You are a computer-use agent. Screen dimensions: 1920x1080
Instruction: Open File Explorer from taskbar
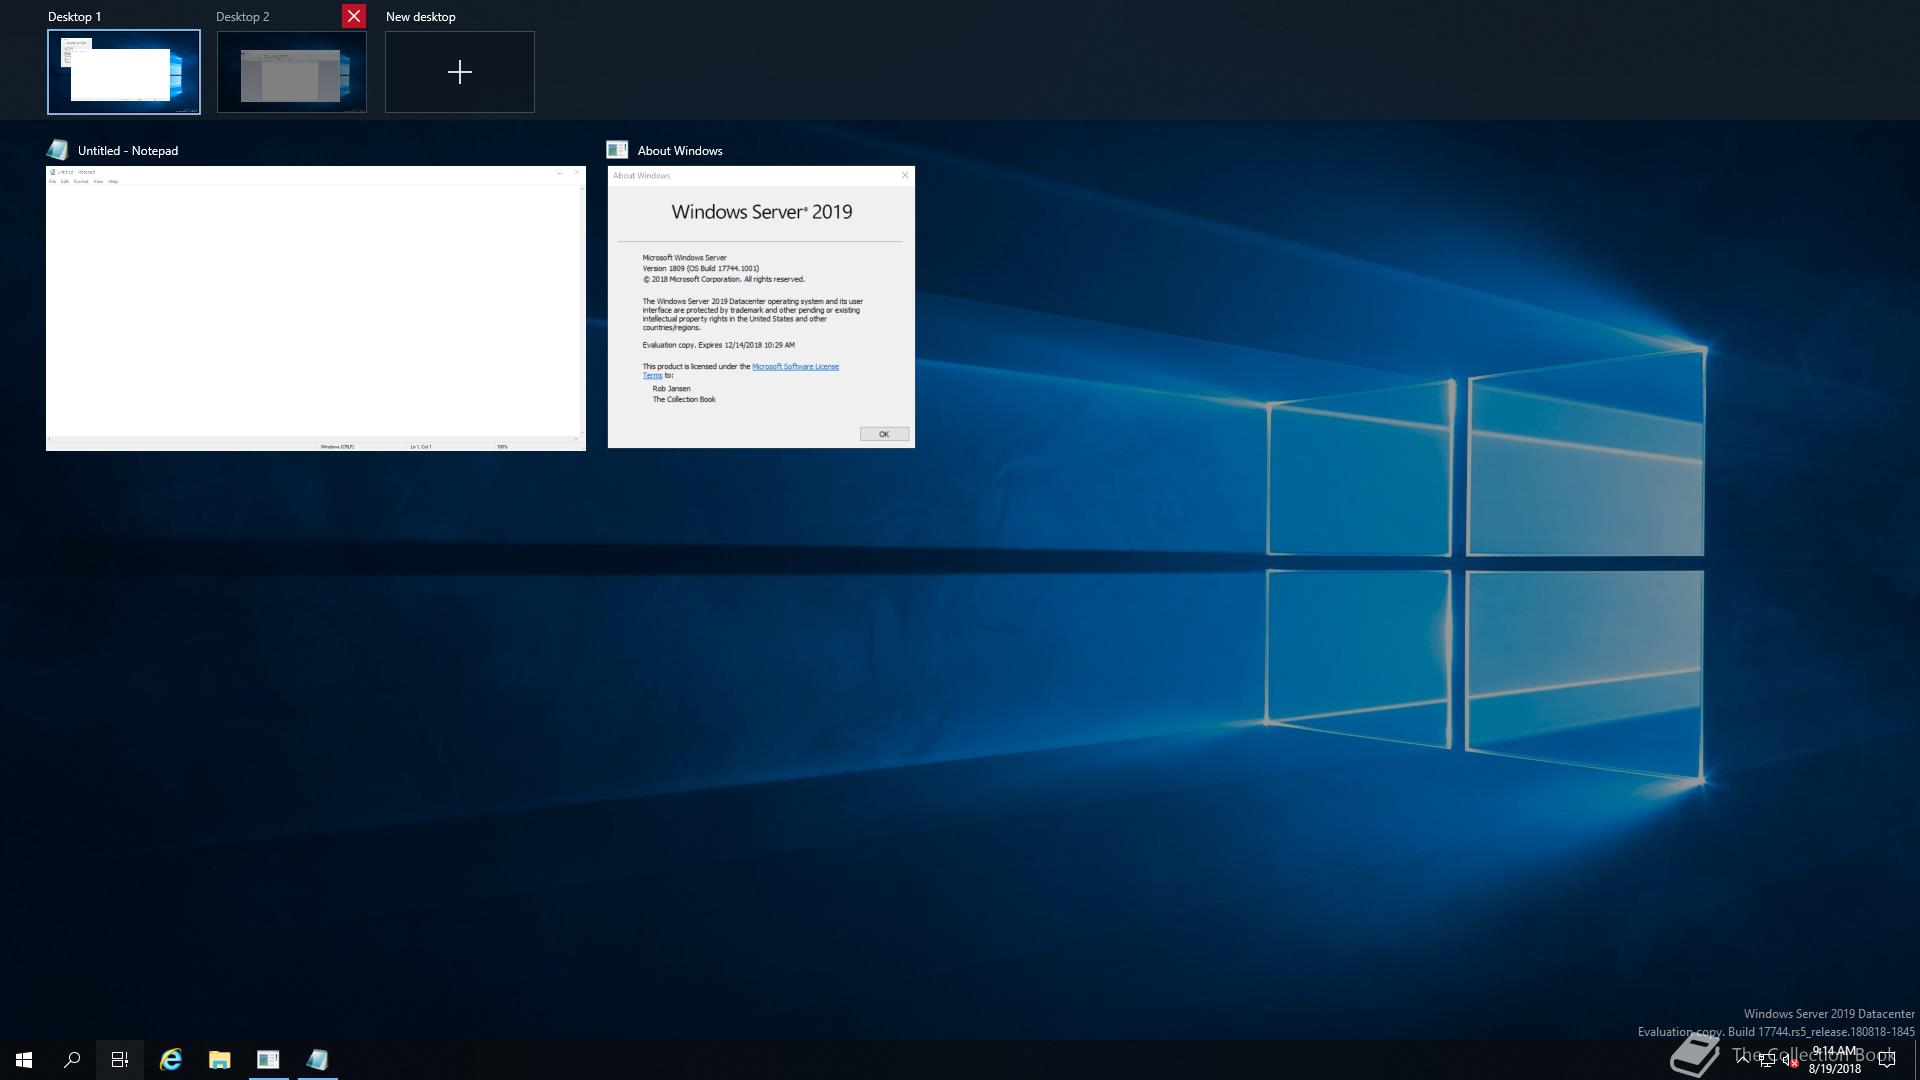click(219, 1060)
